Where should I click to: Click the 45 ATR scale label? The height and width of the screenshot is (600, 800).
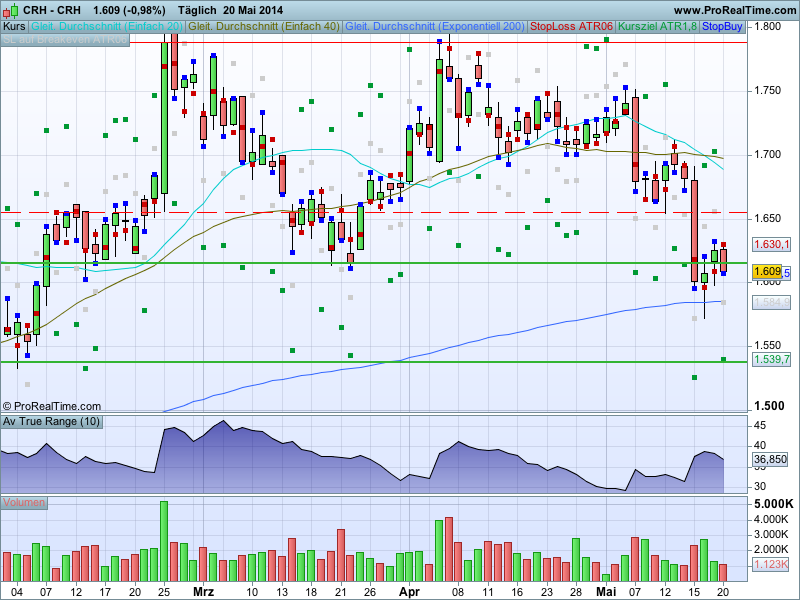coord(760,425)
